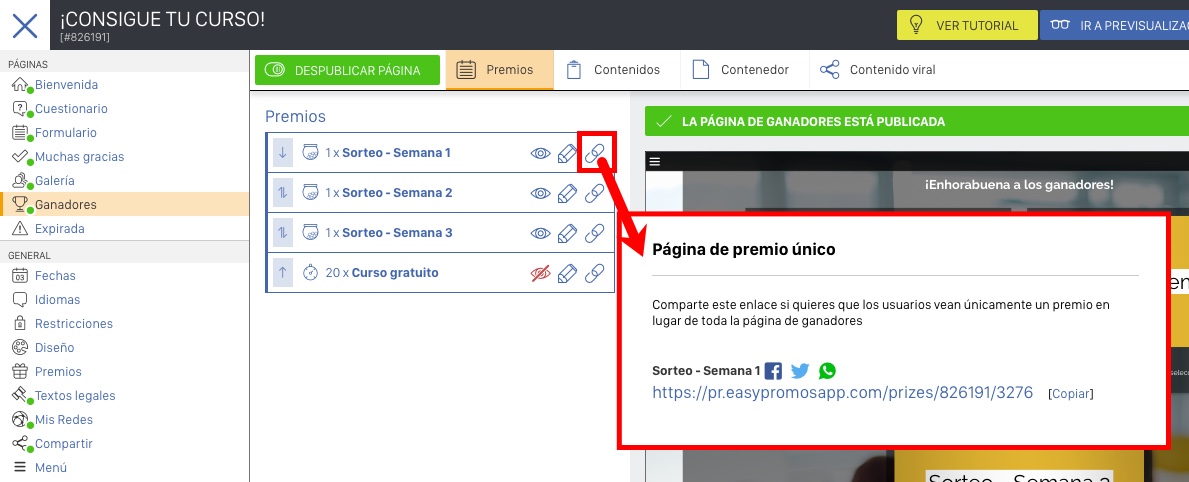This screenshot has height=482, width=1189.
Task: Click the edit pencil for Sorteo - Semana 1
Action: [567, 153]
